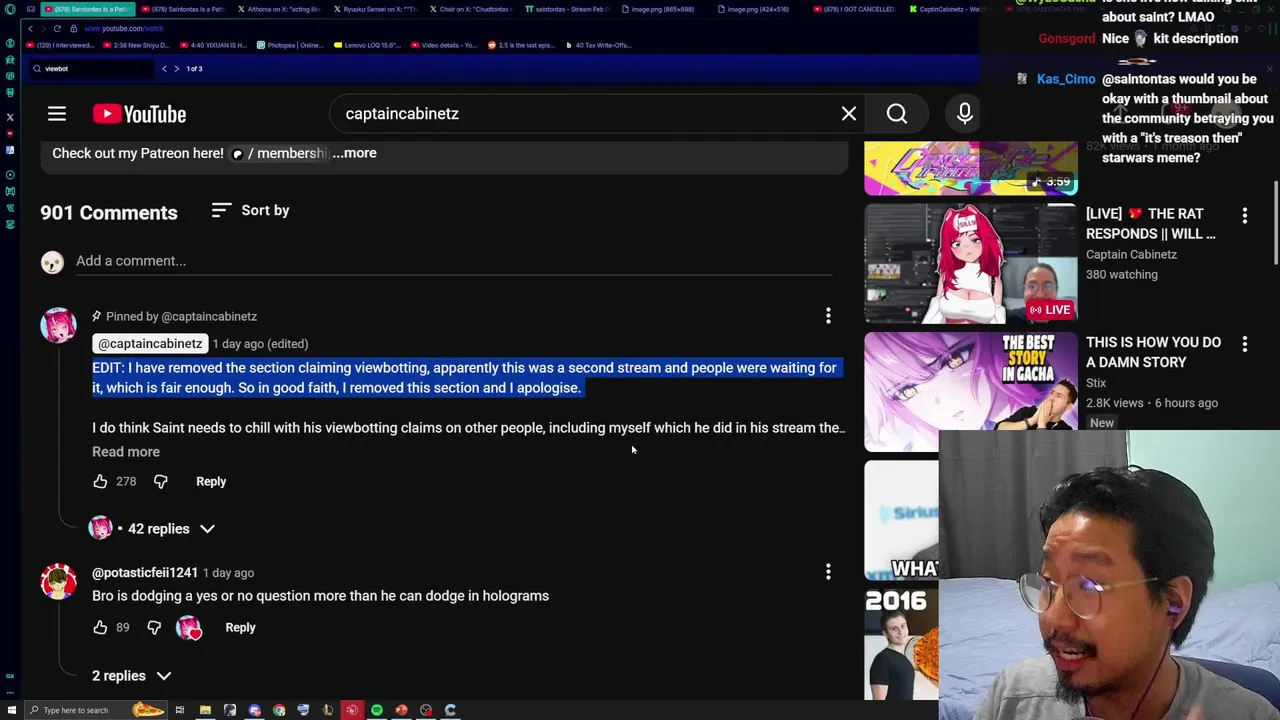Reload the page with the refresh icon
This screenshot has width=1280, height=720.
point(57,28)
